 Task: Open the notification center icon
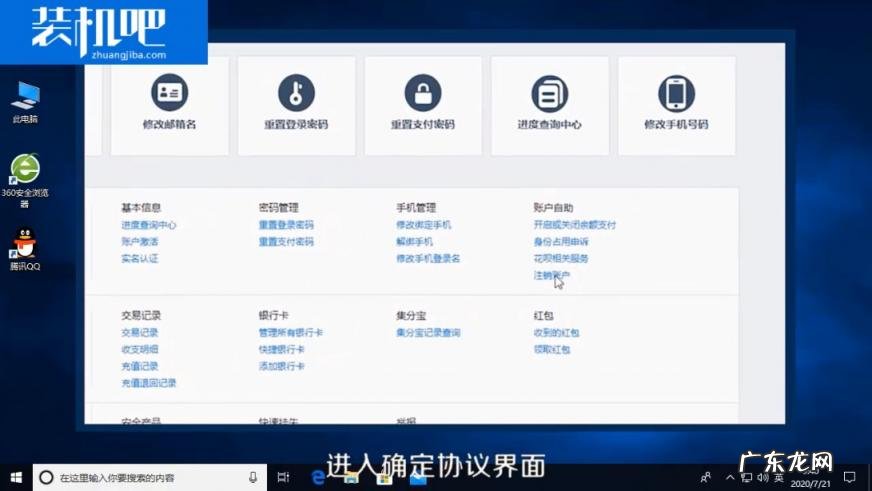tap(850, 477)
